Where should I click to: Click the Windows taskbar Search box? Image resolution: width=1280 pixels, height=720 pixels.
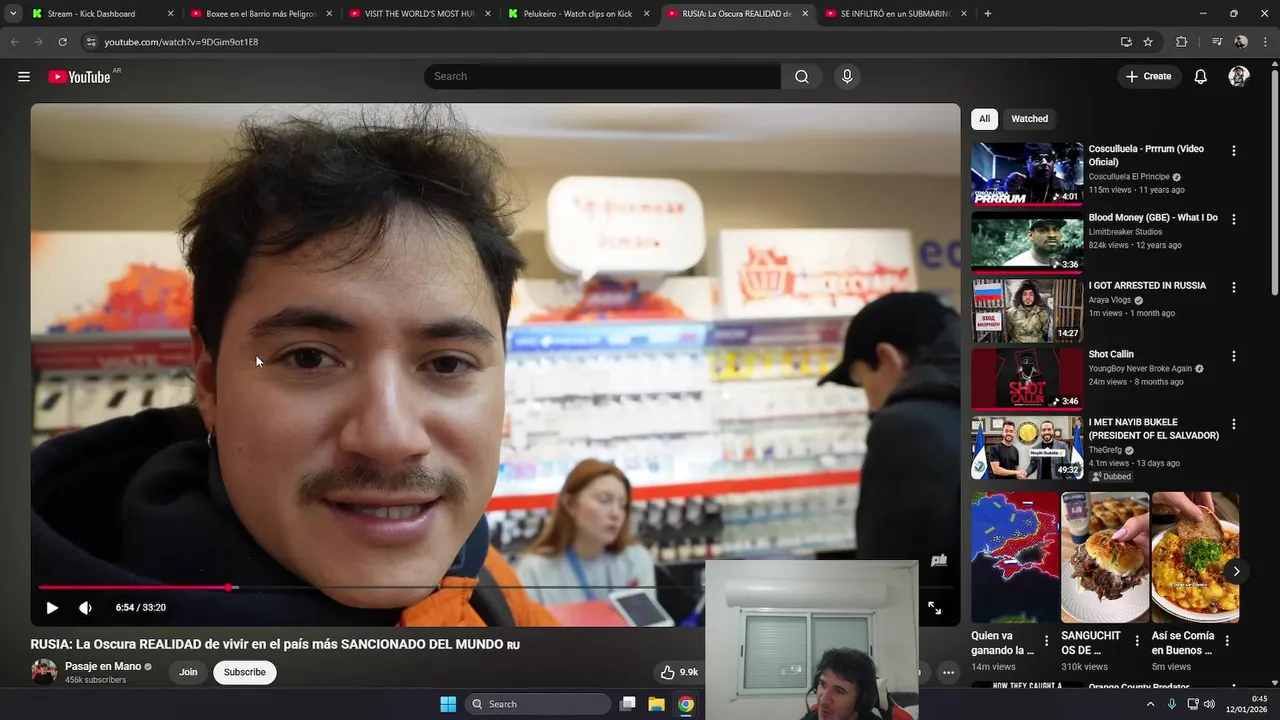[x=539, y=704]
